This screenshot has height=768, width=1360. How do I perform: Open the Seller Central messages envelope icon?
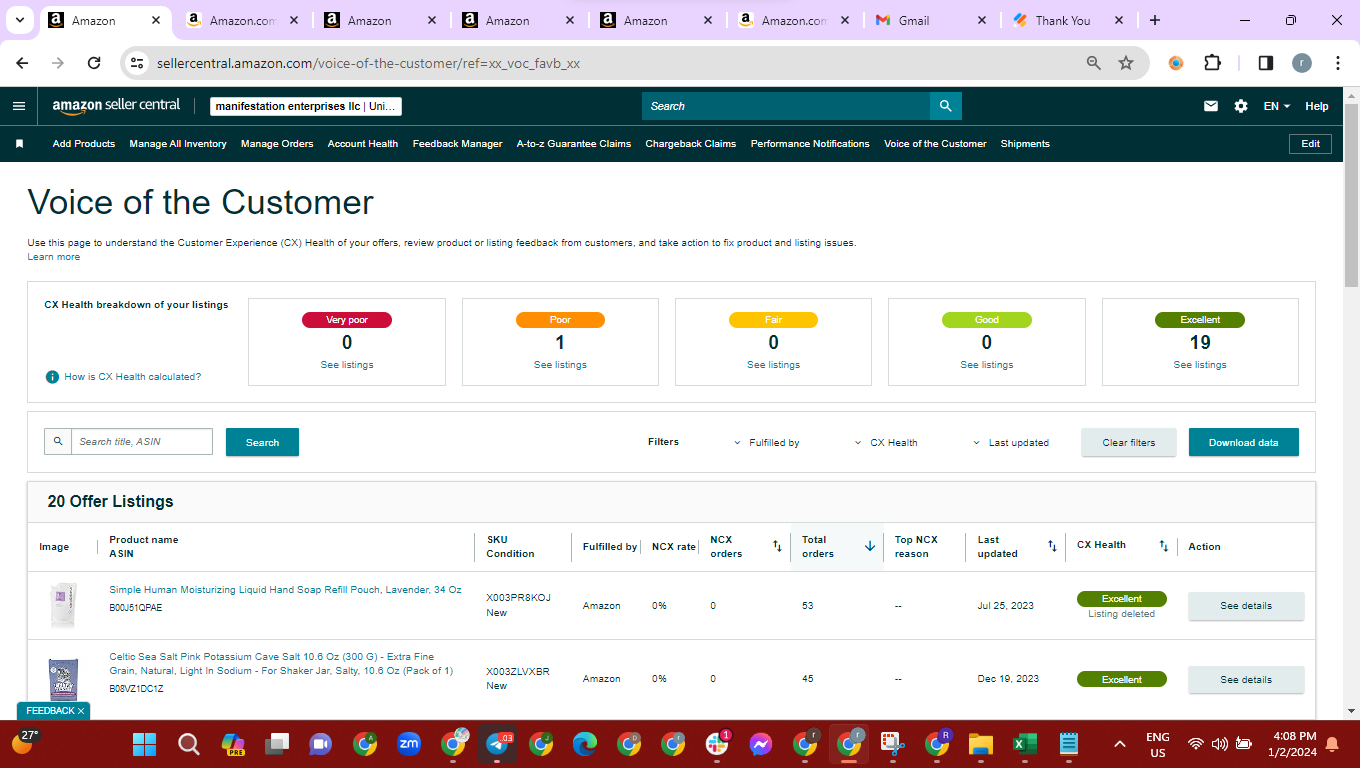click(x=1211, y=106)
